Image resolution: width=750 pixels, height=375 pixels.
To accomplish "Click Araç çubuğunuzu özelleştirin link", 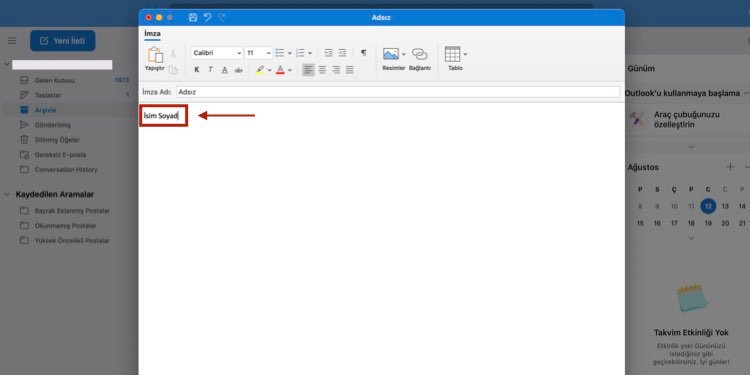I will [x=687, y=120].
